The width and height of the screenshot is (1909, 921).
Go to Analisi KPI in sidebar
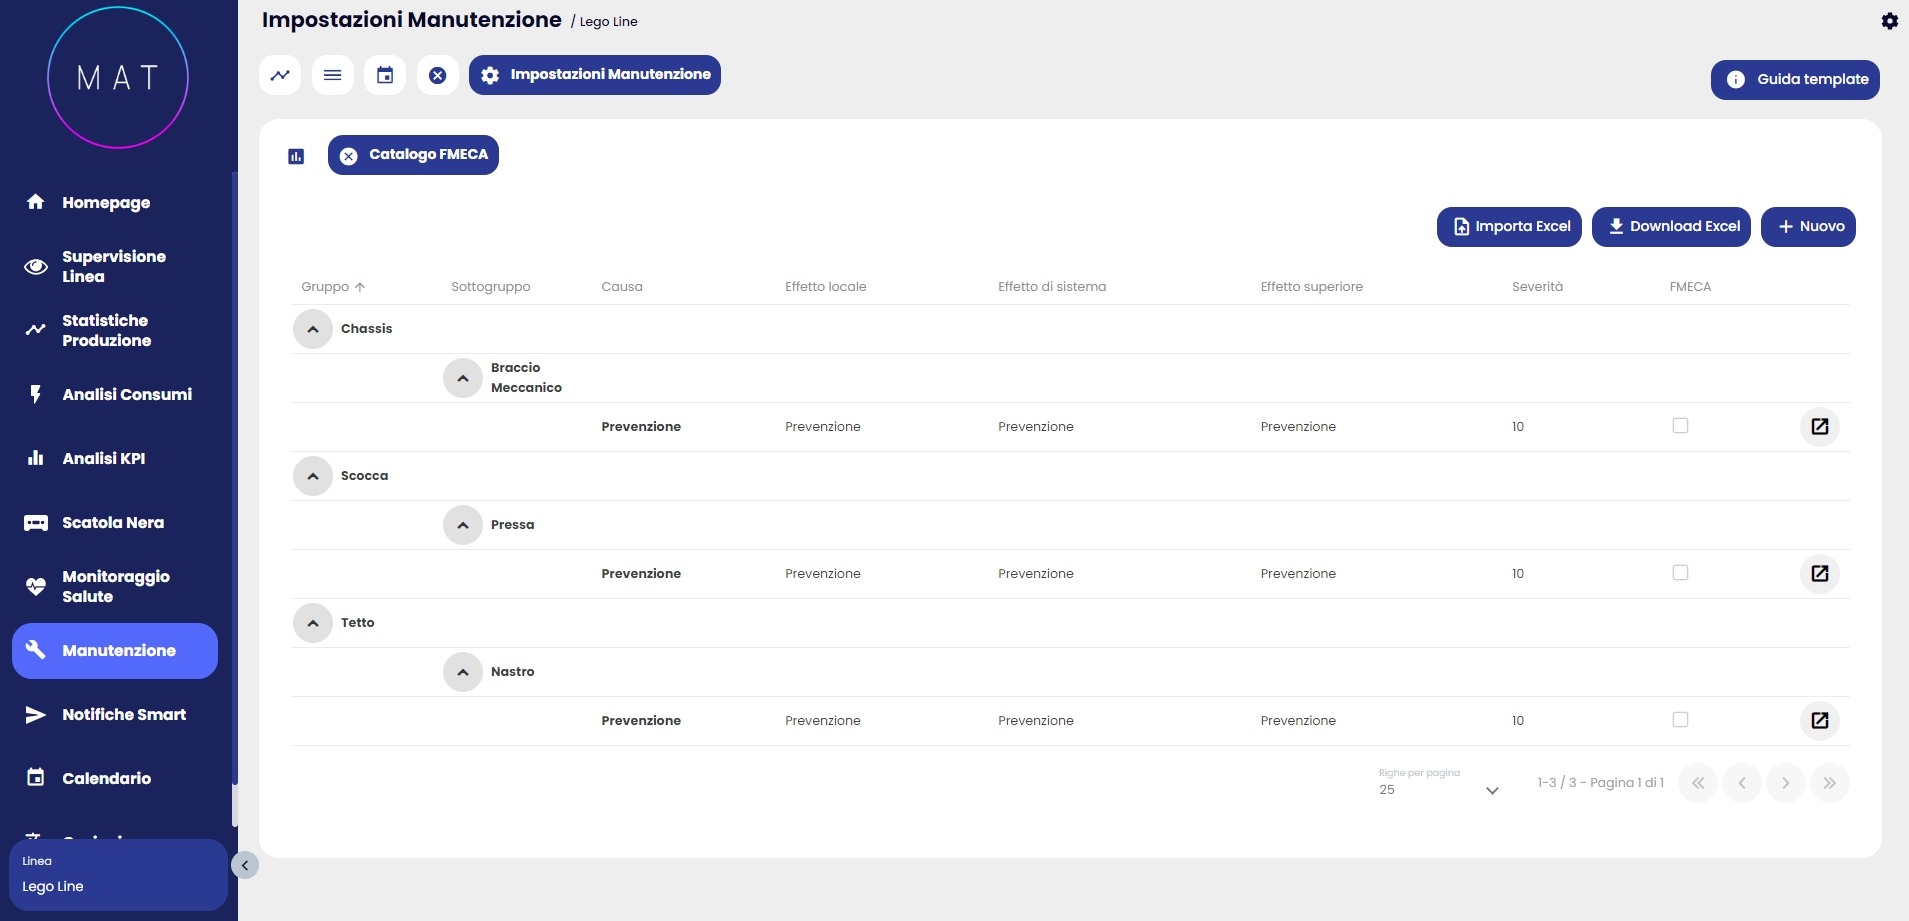(x=104, y=459)
